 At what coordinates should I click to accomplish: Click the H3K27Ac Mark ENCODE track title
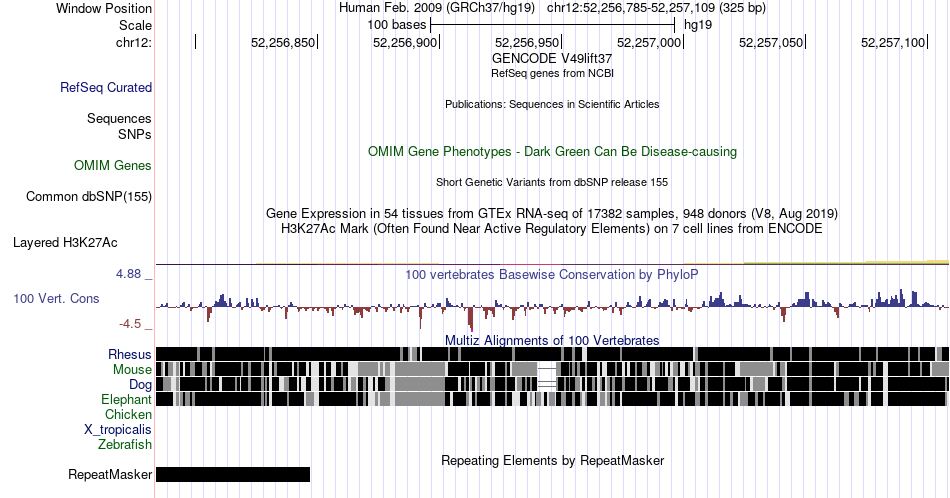[x=552, y=228]
